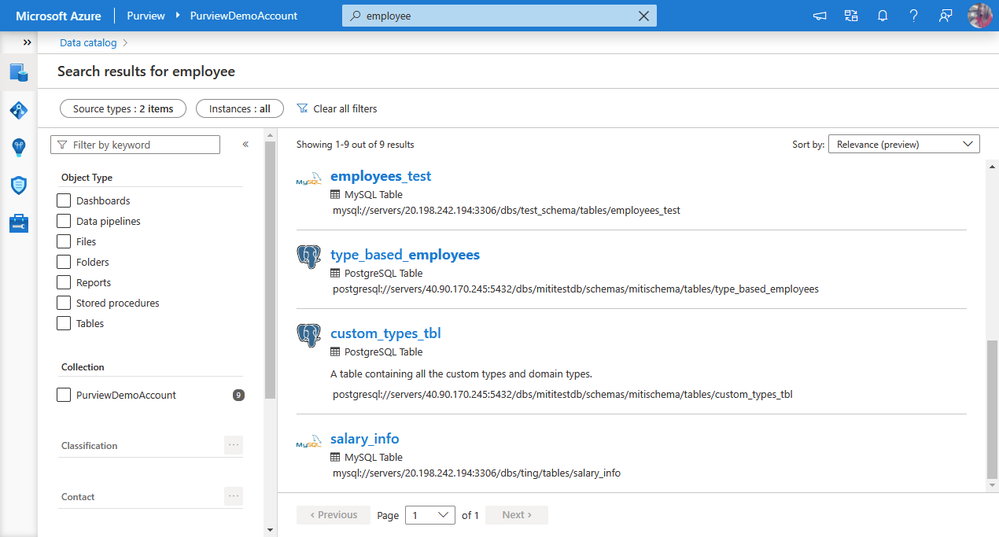Viewport: 999px width, 537px height.
Task: Click PostgreSQL icon beside custom_types_tbl
Action: click(309, 335)
